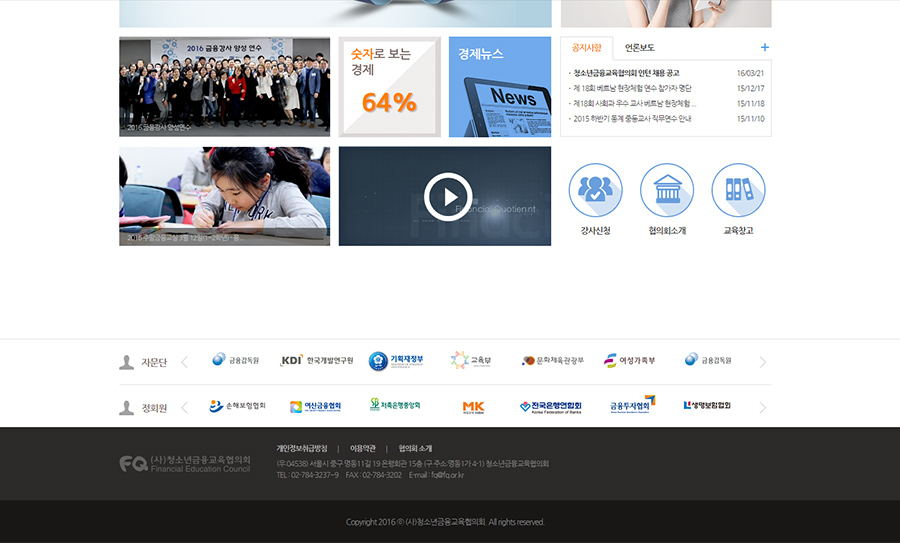This screenshot has width=900, height=543.
Task: Open the 교육창고 binders icon
Action: (738, 191)
